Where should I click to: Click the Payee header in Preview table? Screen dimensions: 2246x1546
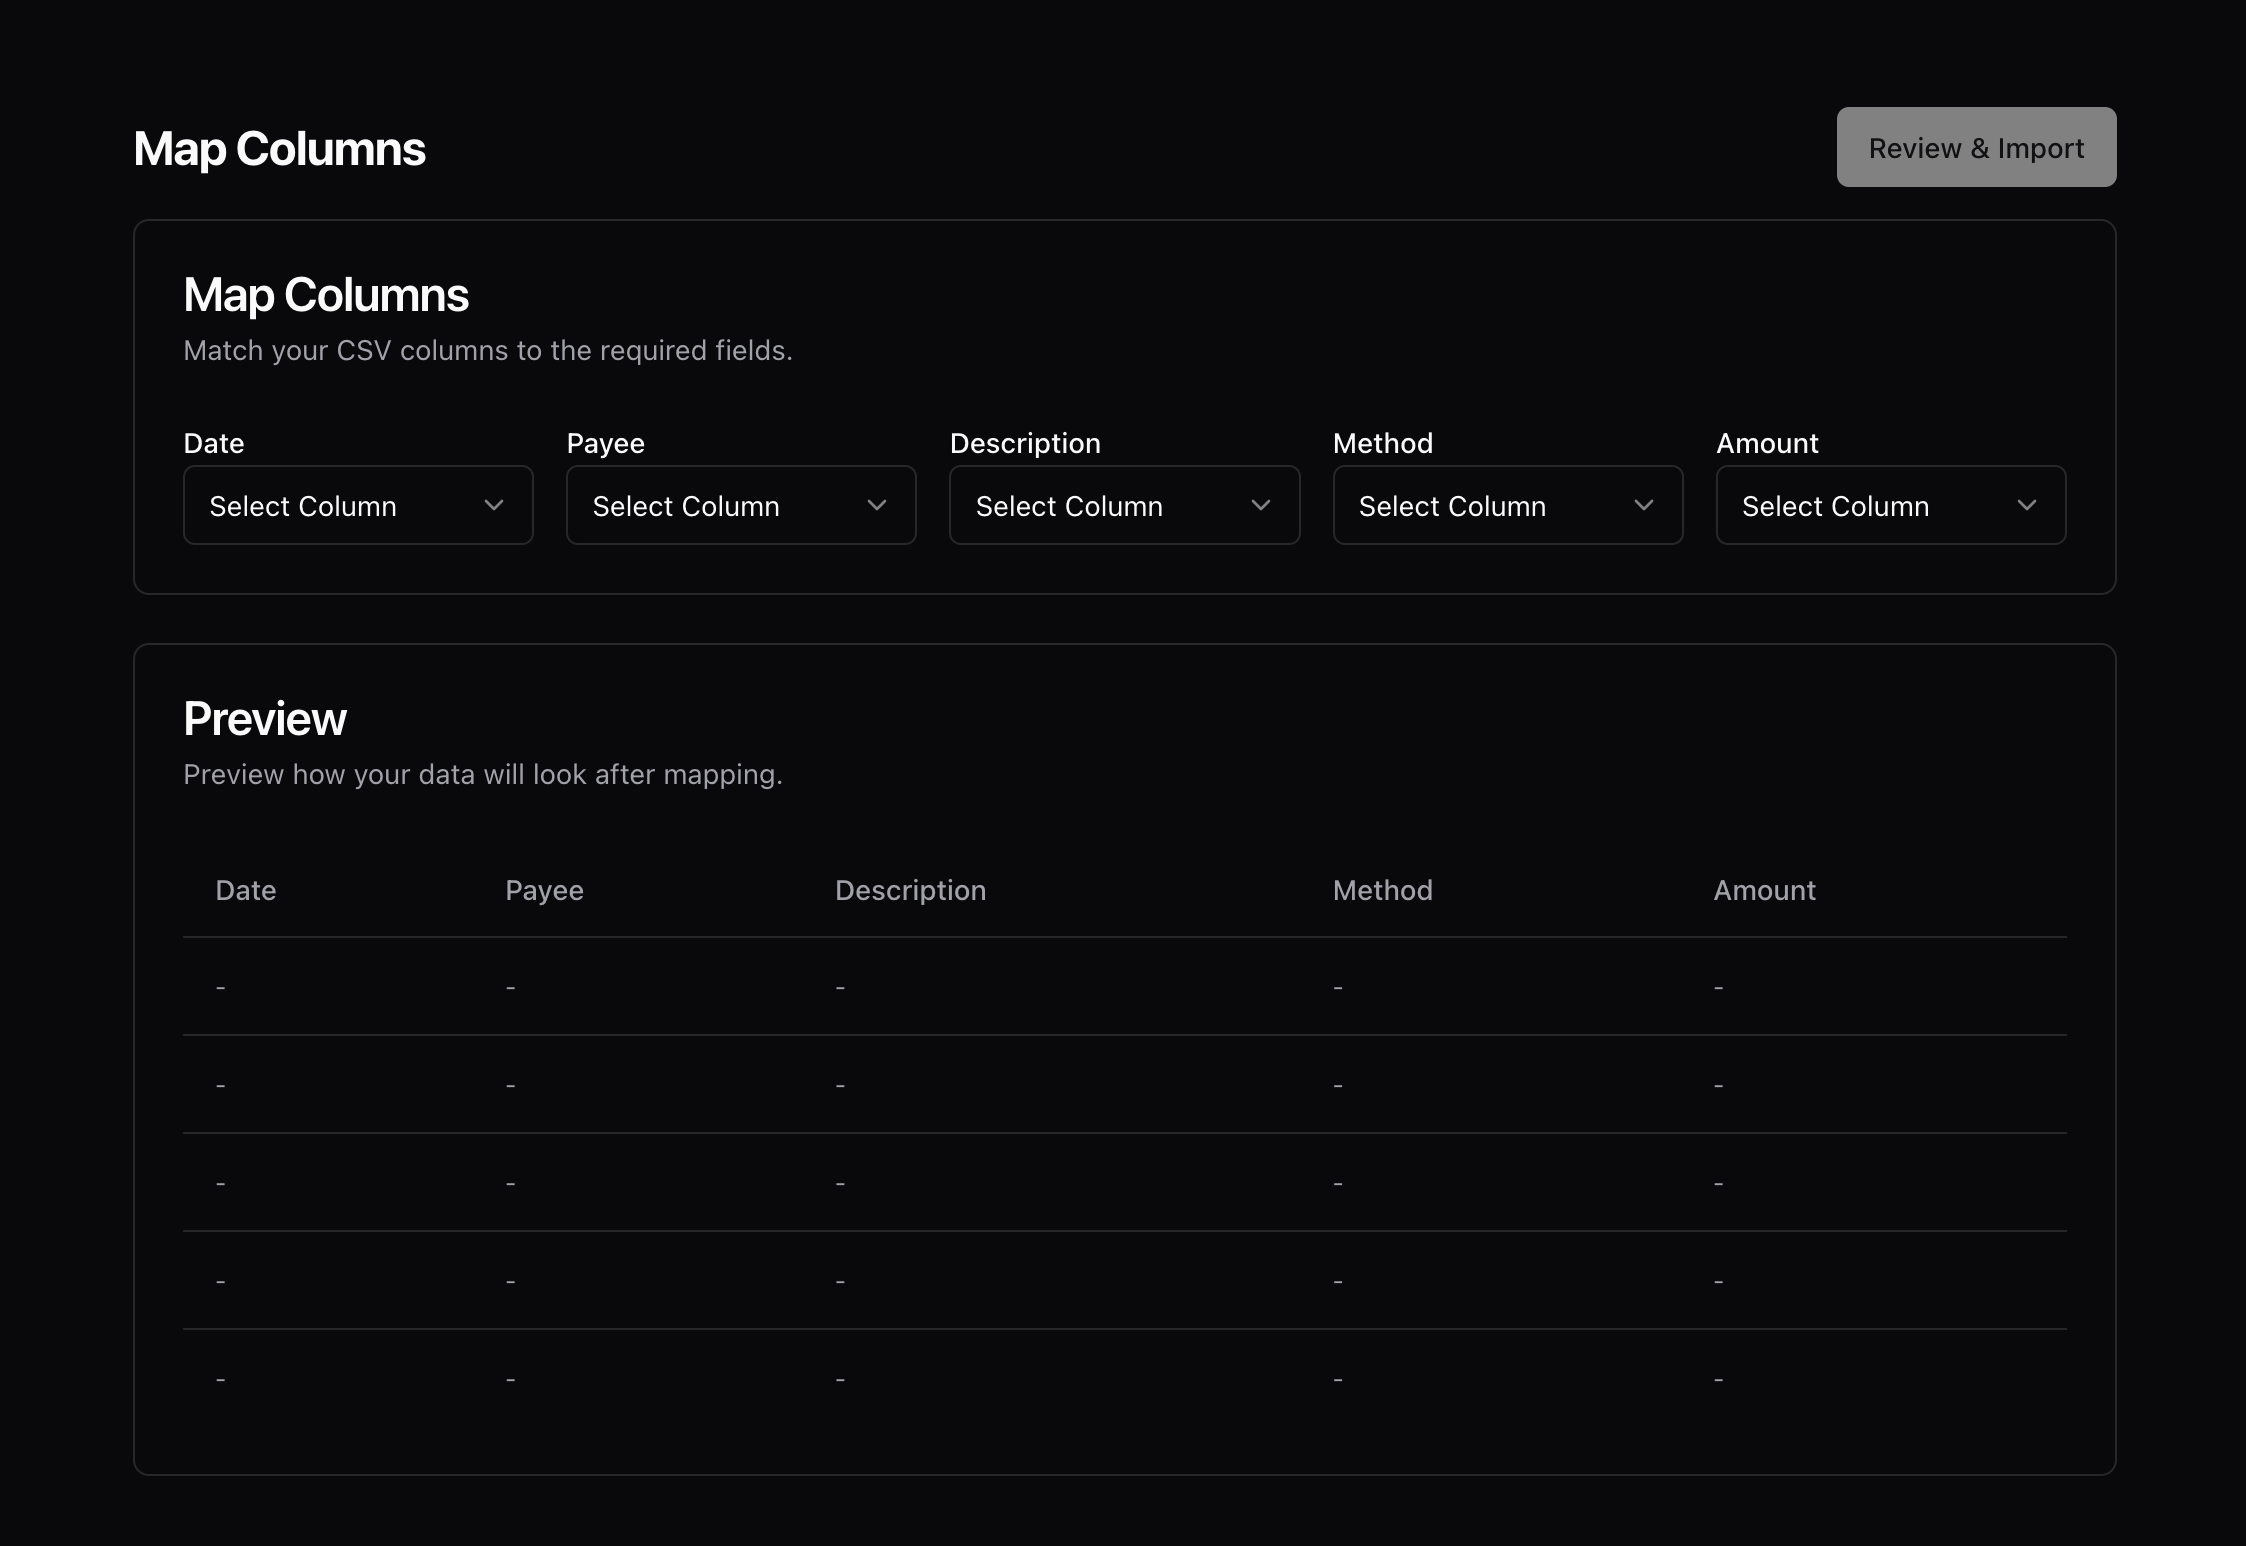click(544, 890)
